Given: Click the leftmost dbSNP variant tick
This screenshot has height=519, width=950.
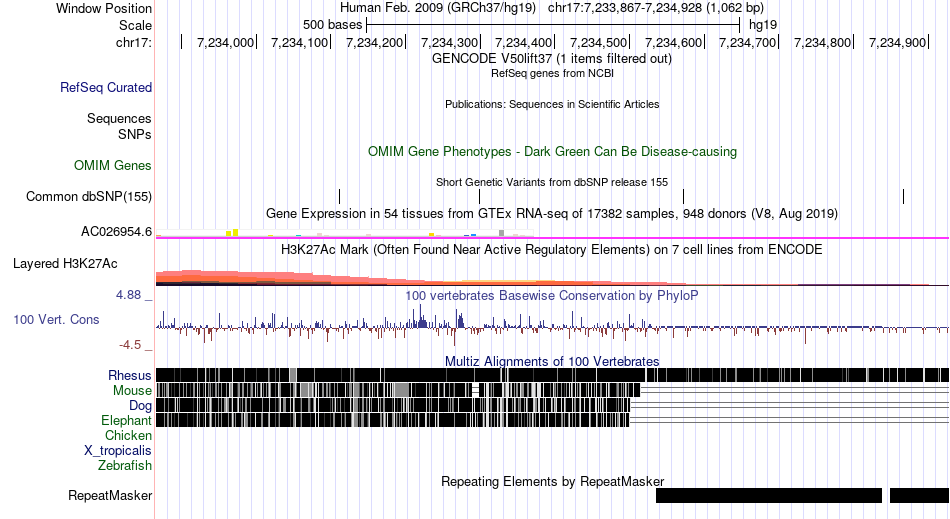Looking at the screenshot, I should pos(339,196).
